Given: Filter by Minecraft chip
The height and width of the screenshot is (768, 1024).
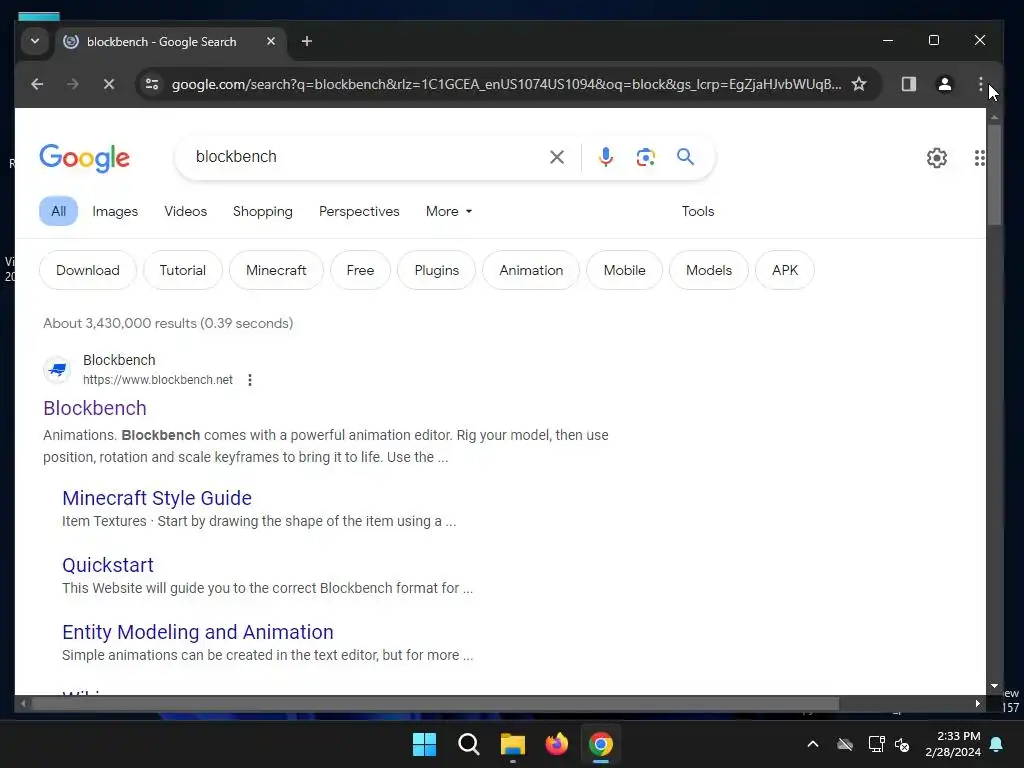Looking at the screenshot, I should [276, 270].
